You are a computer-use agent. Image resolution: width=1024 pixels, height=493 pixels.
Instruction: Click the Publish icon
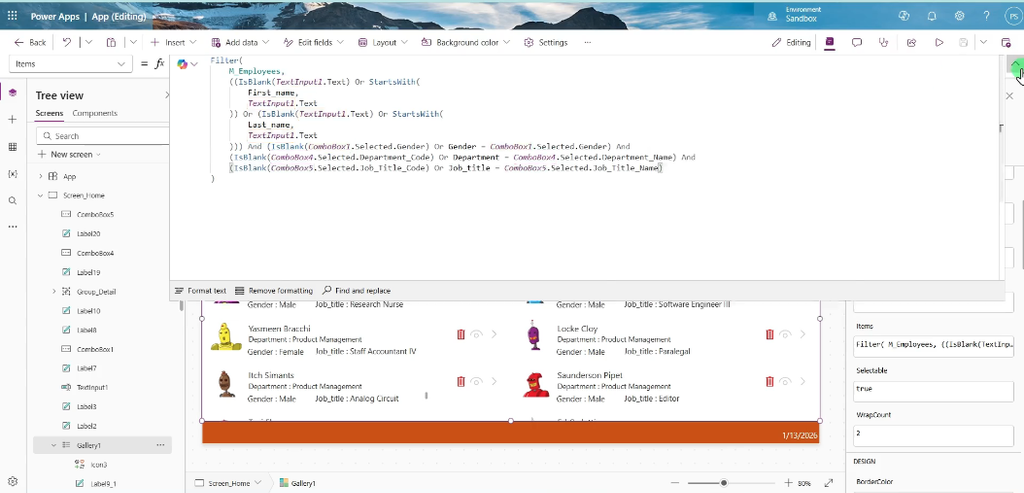click(1006, 42)
